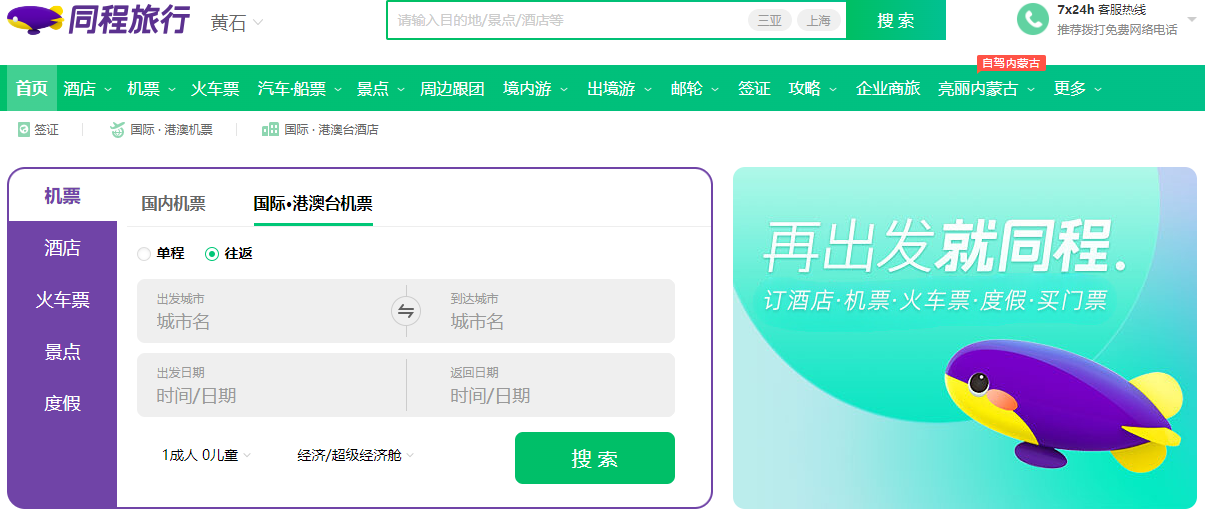Click the 同程旅行 logo
This screenshot has width=1205, height=510.
(97, 20)
